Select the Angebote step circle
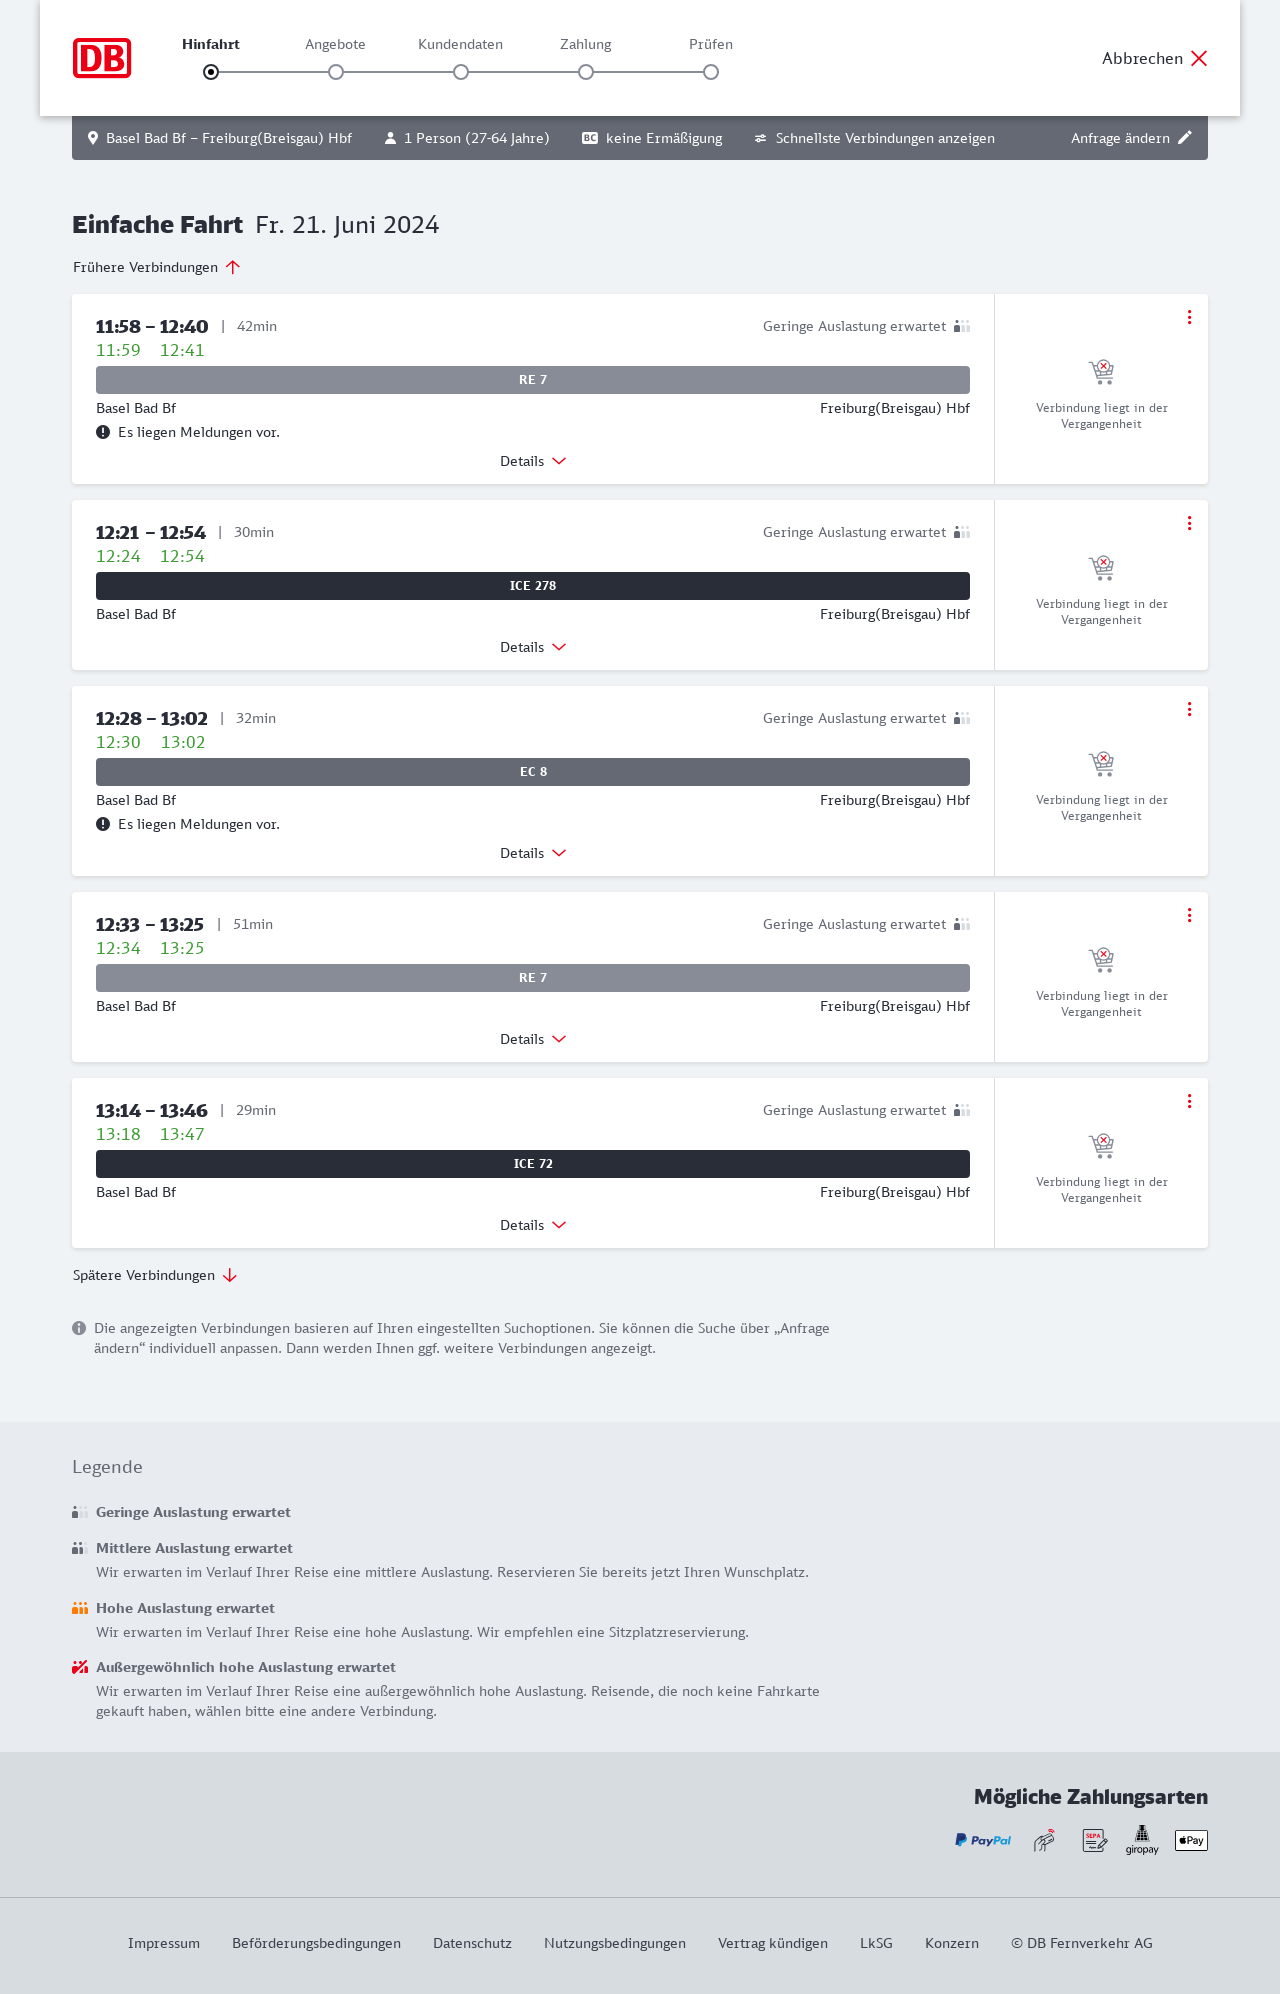The height and width of the screenshot is (1994, 1280). pos(336,72)
